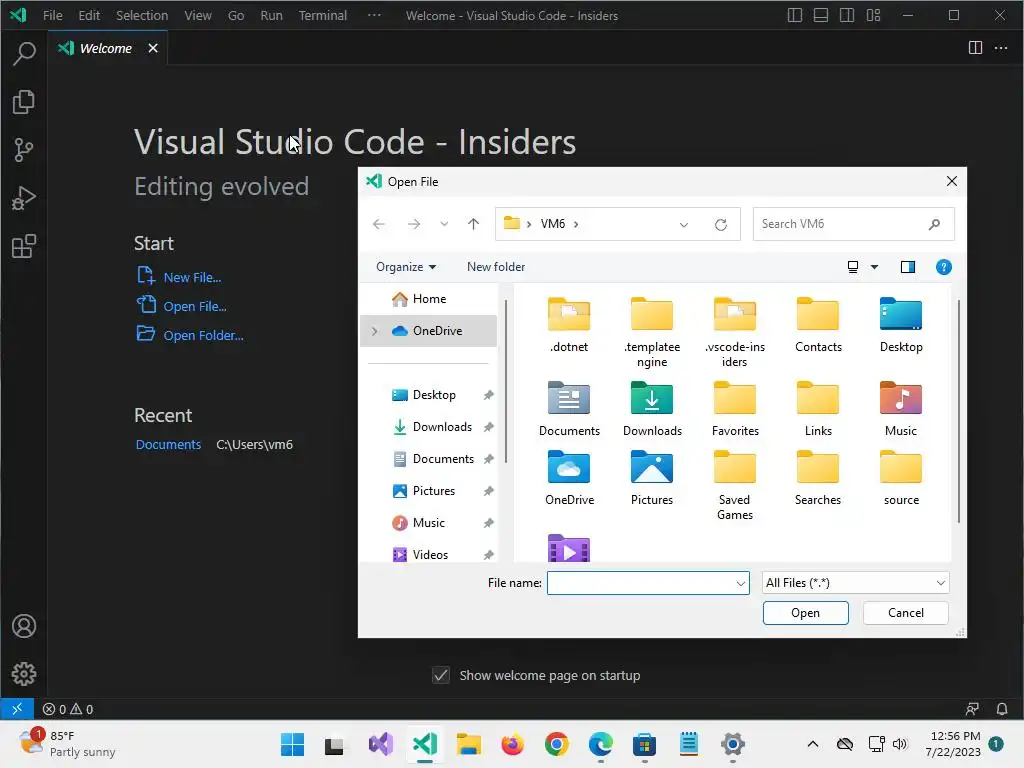The image size is (1024, 768).
Task: Toggle the preview pane
Action: [908, 267]
